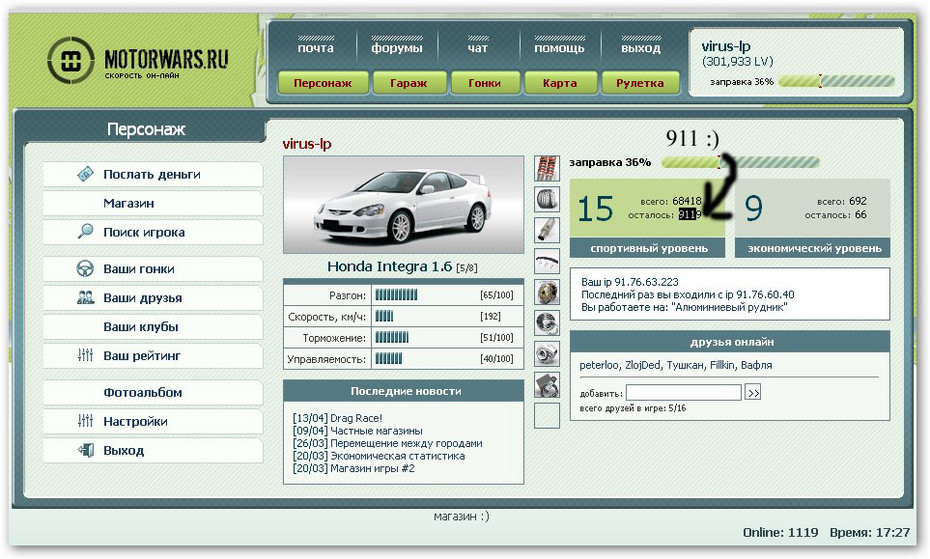Click Ваши друзья text link
The width and height of the screenshot is (930, 559).
pos(142,298)
